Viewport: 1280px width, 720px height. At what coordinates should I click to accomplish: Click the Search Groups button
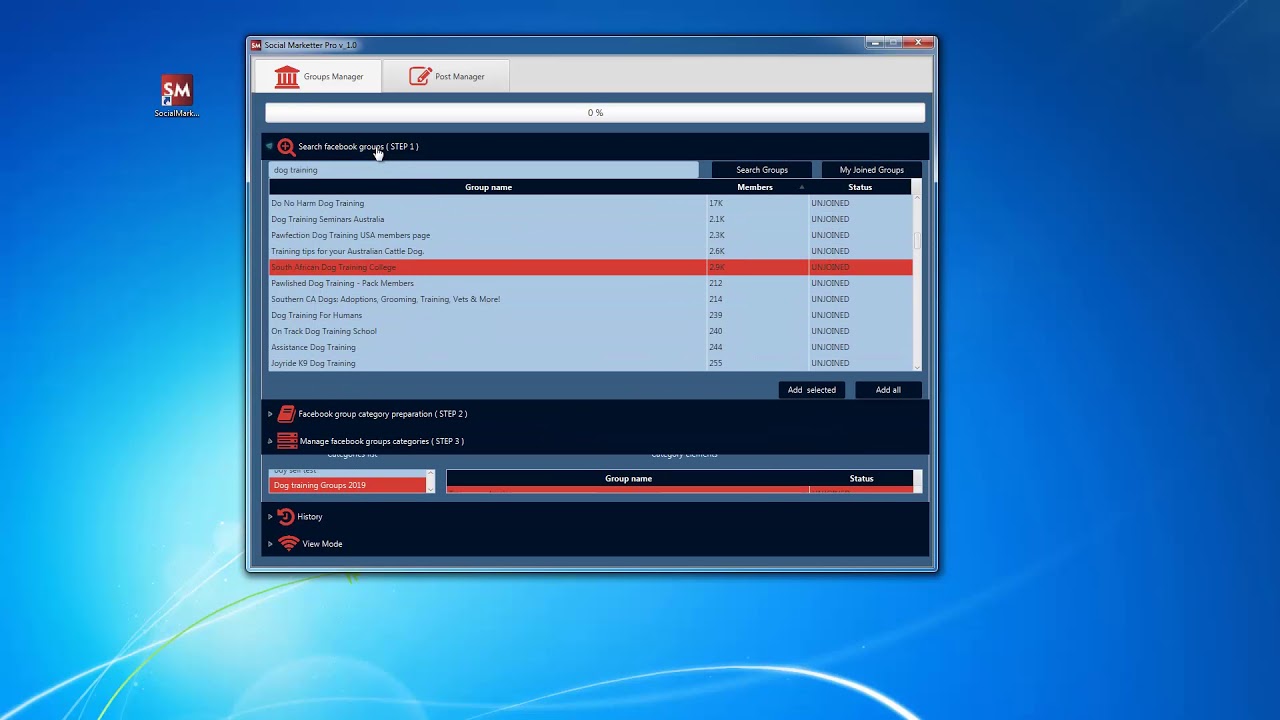[x=762, y=170]
